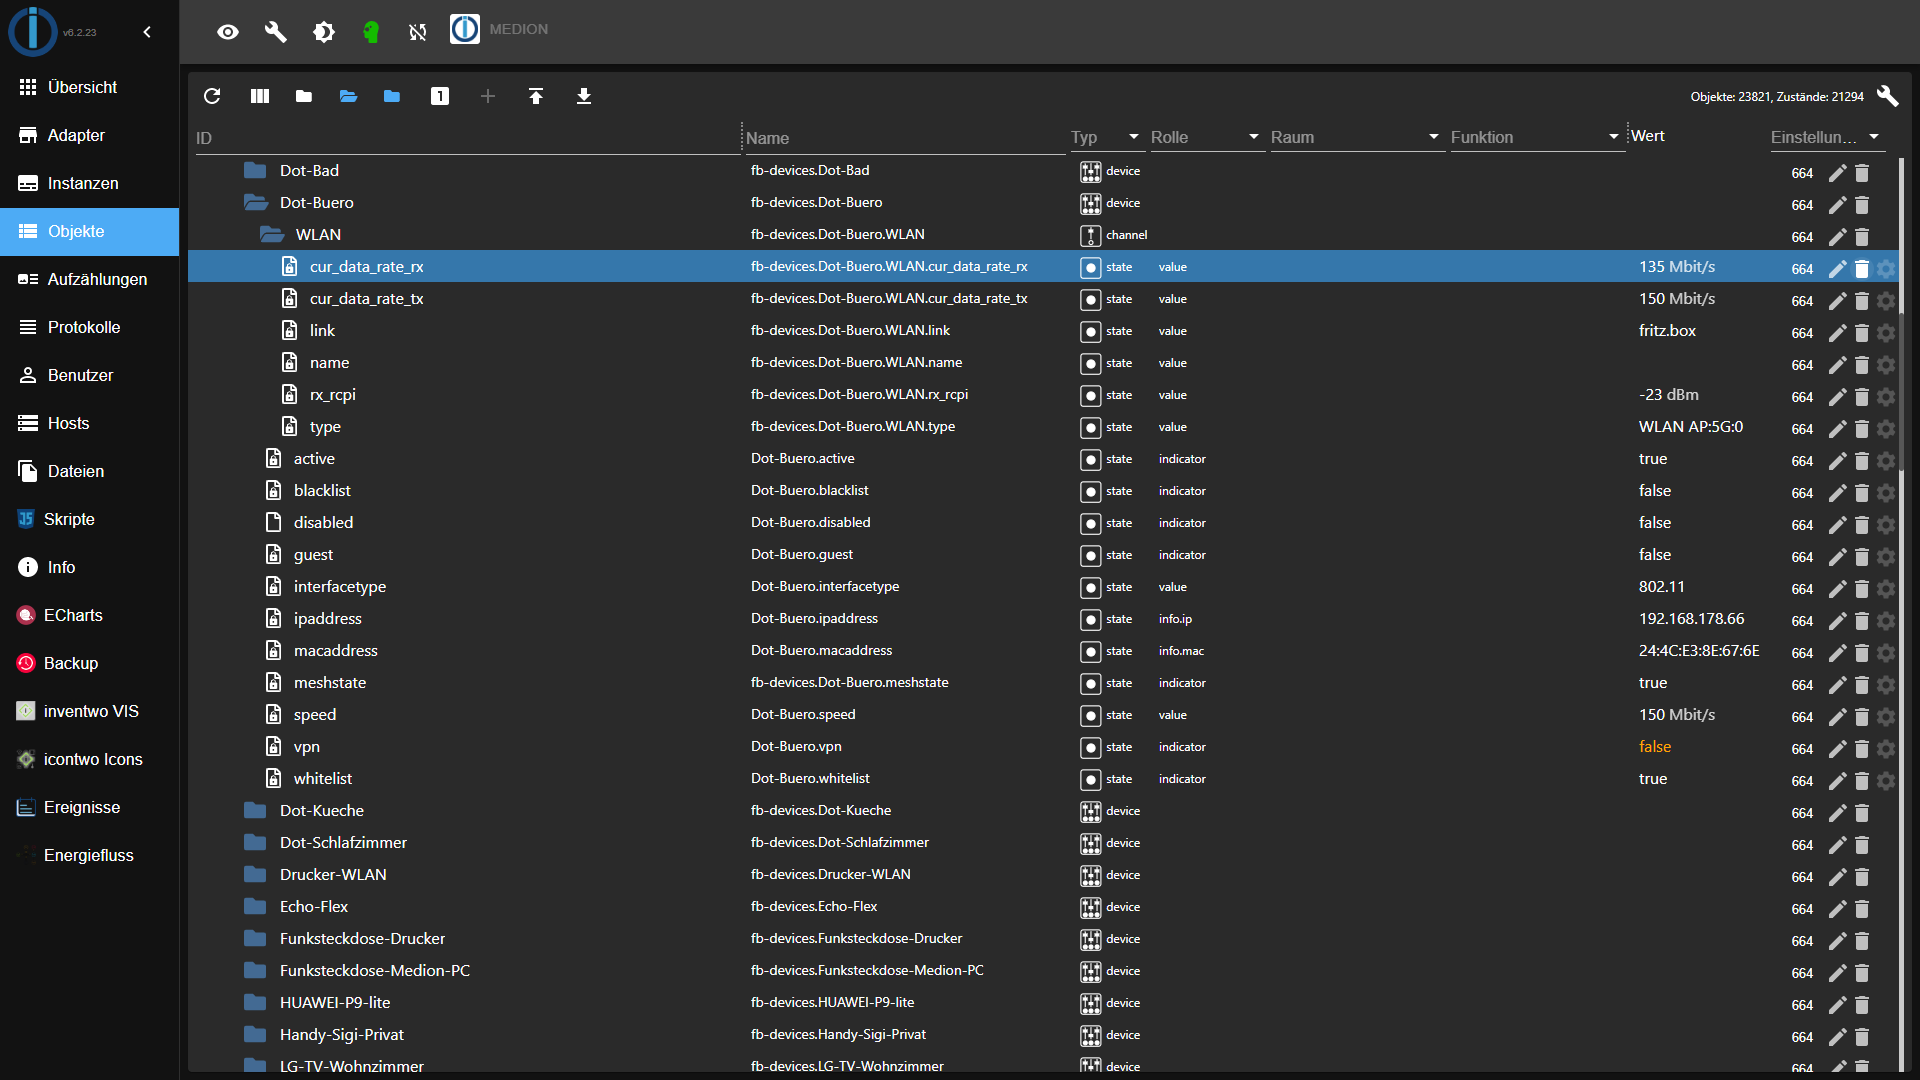The image size is (1920, 1080).
Task: Upload objects from a JSON file
Action: 536,96
